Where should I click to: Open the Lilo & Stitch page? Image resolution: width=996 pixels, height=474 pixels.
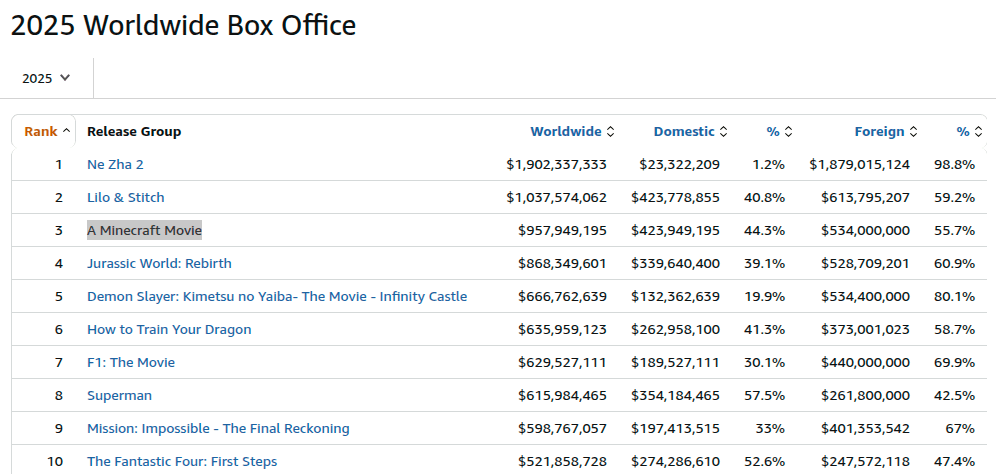(x=126, y=197)
